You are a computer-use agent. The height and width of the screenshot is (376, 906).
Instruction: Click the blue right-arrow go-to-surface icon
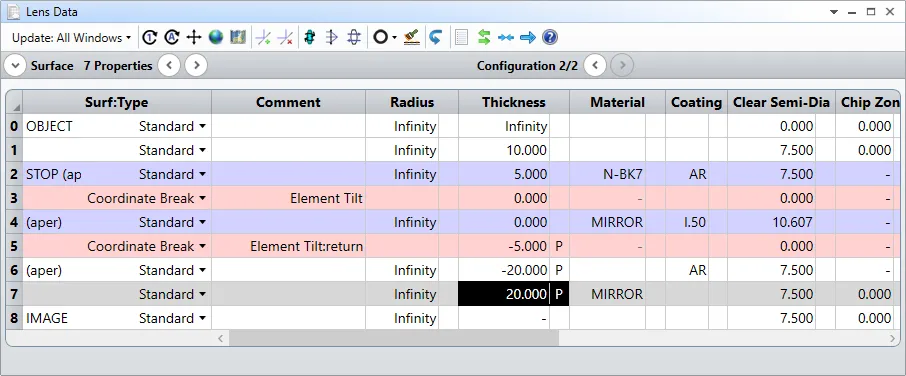tap(528, 38)
